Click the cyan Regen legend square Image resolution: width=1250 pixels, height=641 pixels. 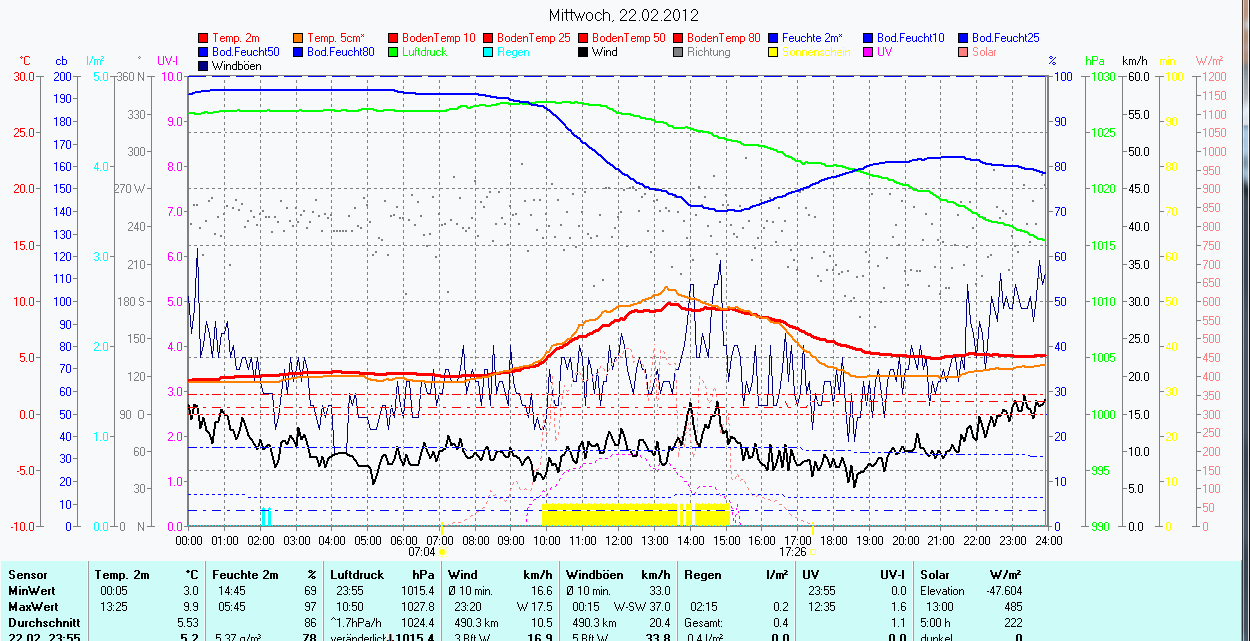pos(489,52)
